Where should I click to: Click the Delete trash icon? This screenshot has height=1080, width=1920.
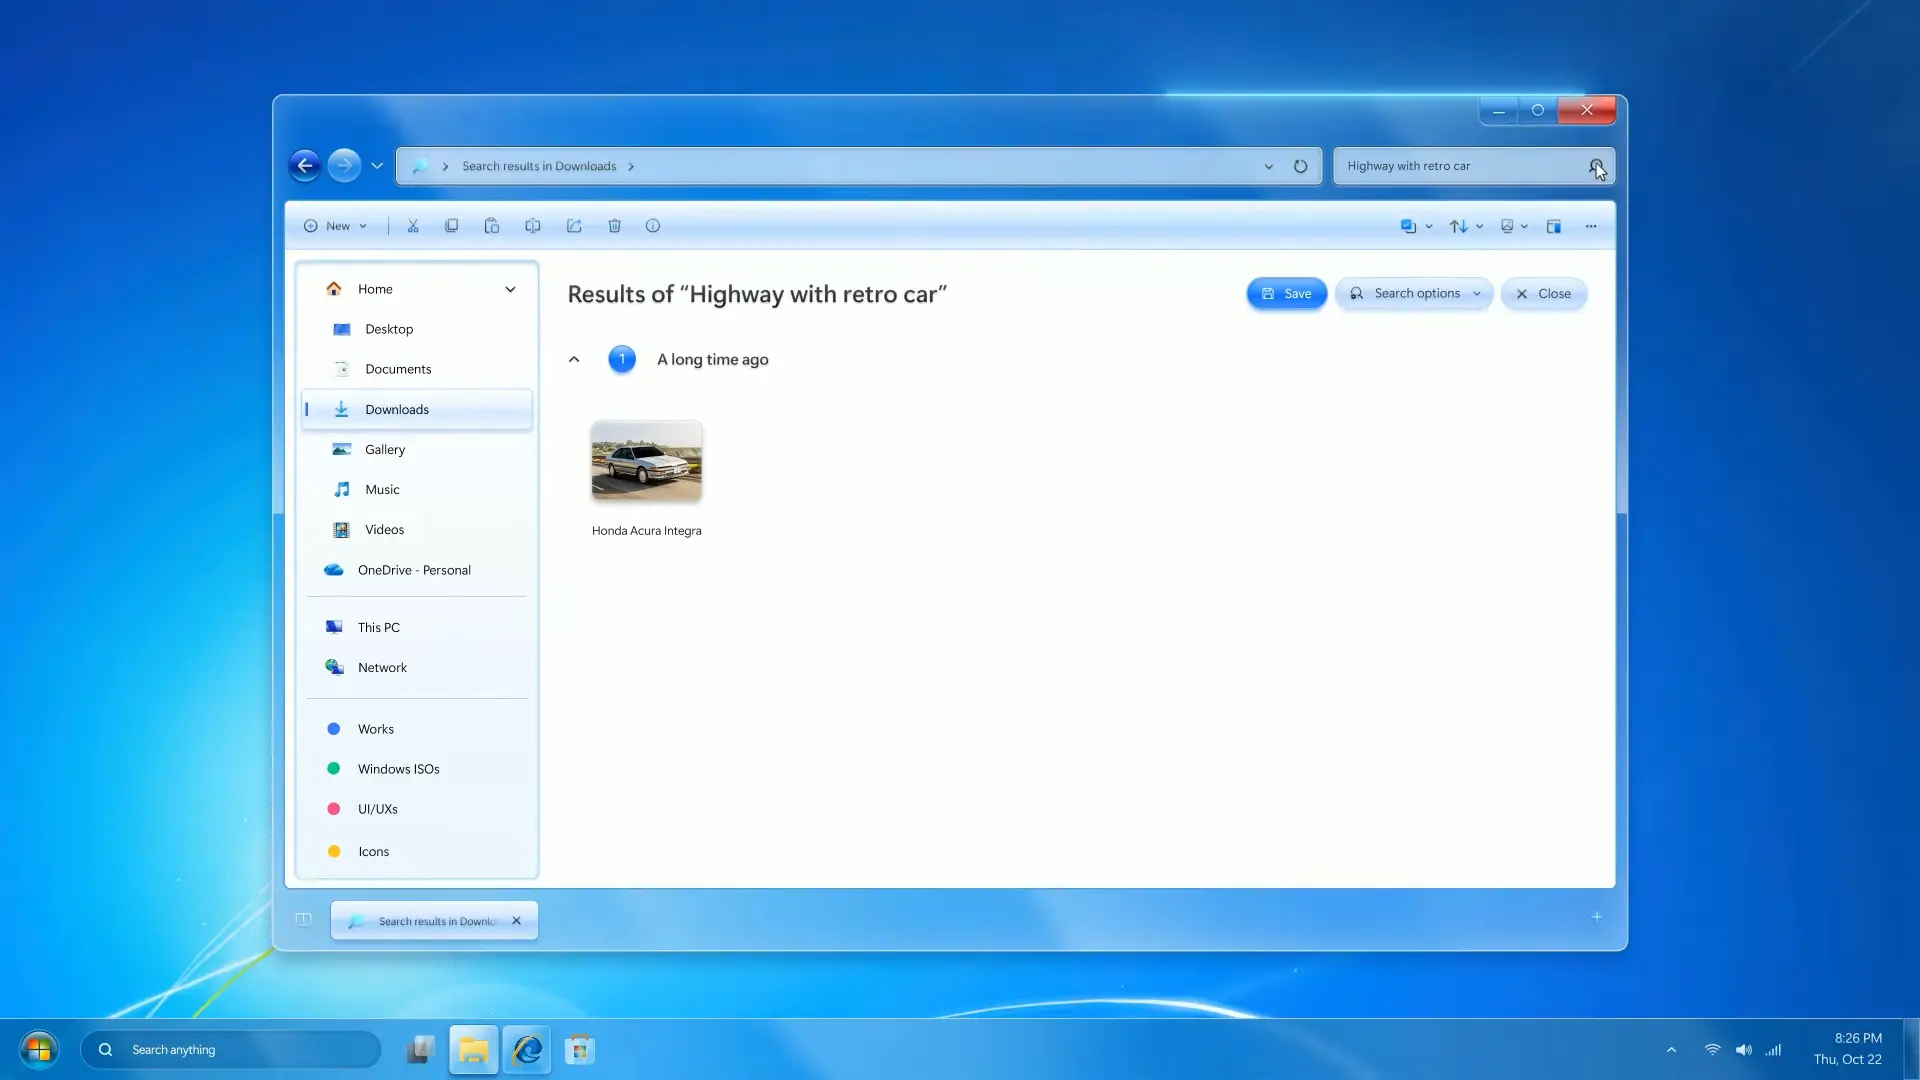point(615,226)
